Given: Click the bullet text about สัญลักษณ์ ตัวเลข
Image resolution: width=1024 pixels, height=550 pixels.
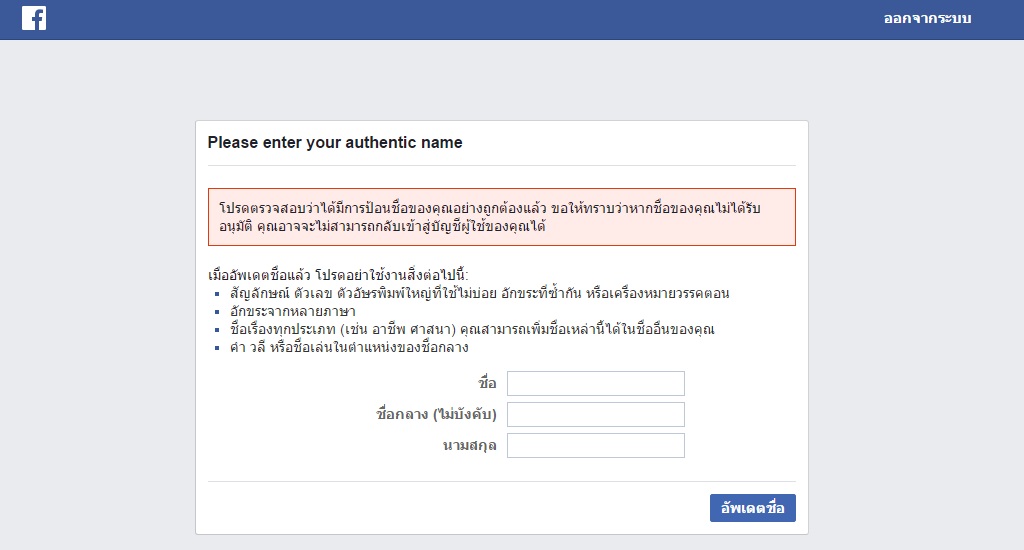Looking at the screenshot, I should pos(479,293).
